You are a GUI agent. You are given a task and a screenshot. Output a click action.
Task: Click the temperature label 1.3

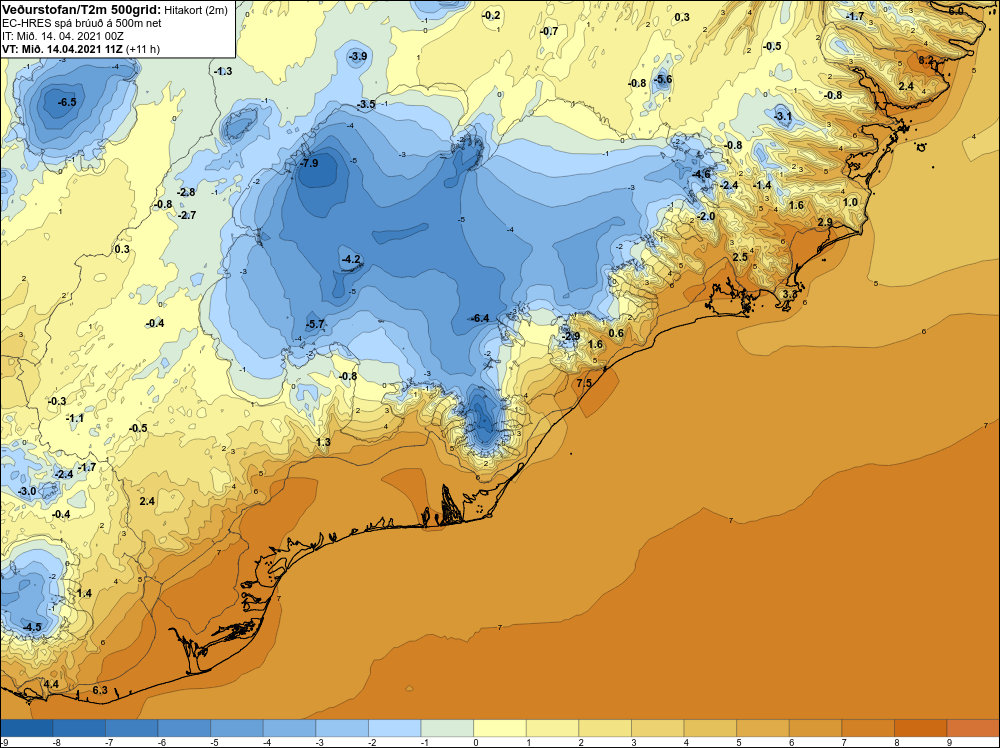click(323, 442)
